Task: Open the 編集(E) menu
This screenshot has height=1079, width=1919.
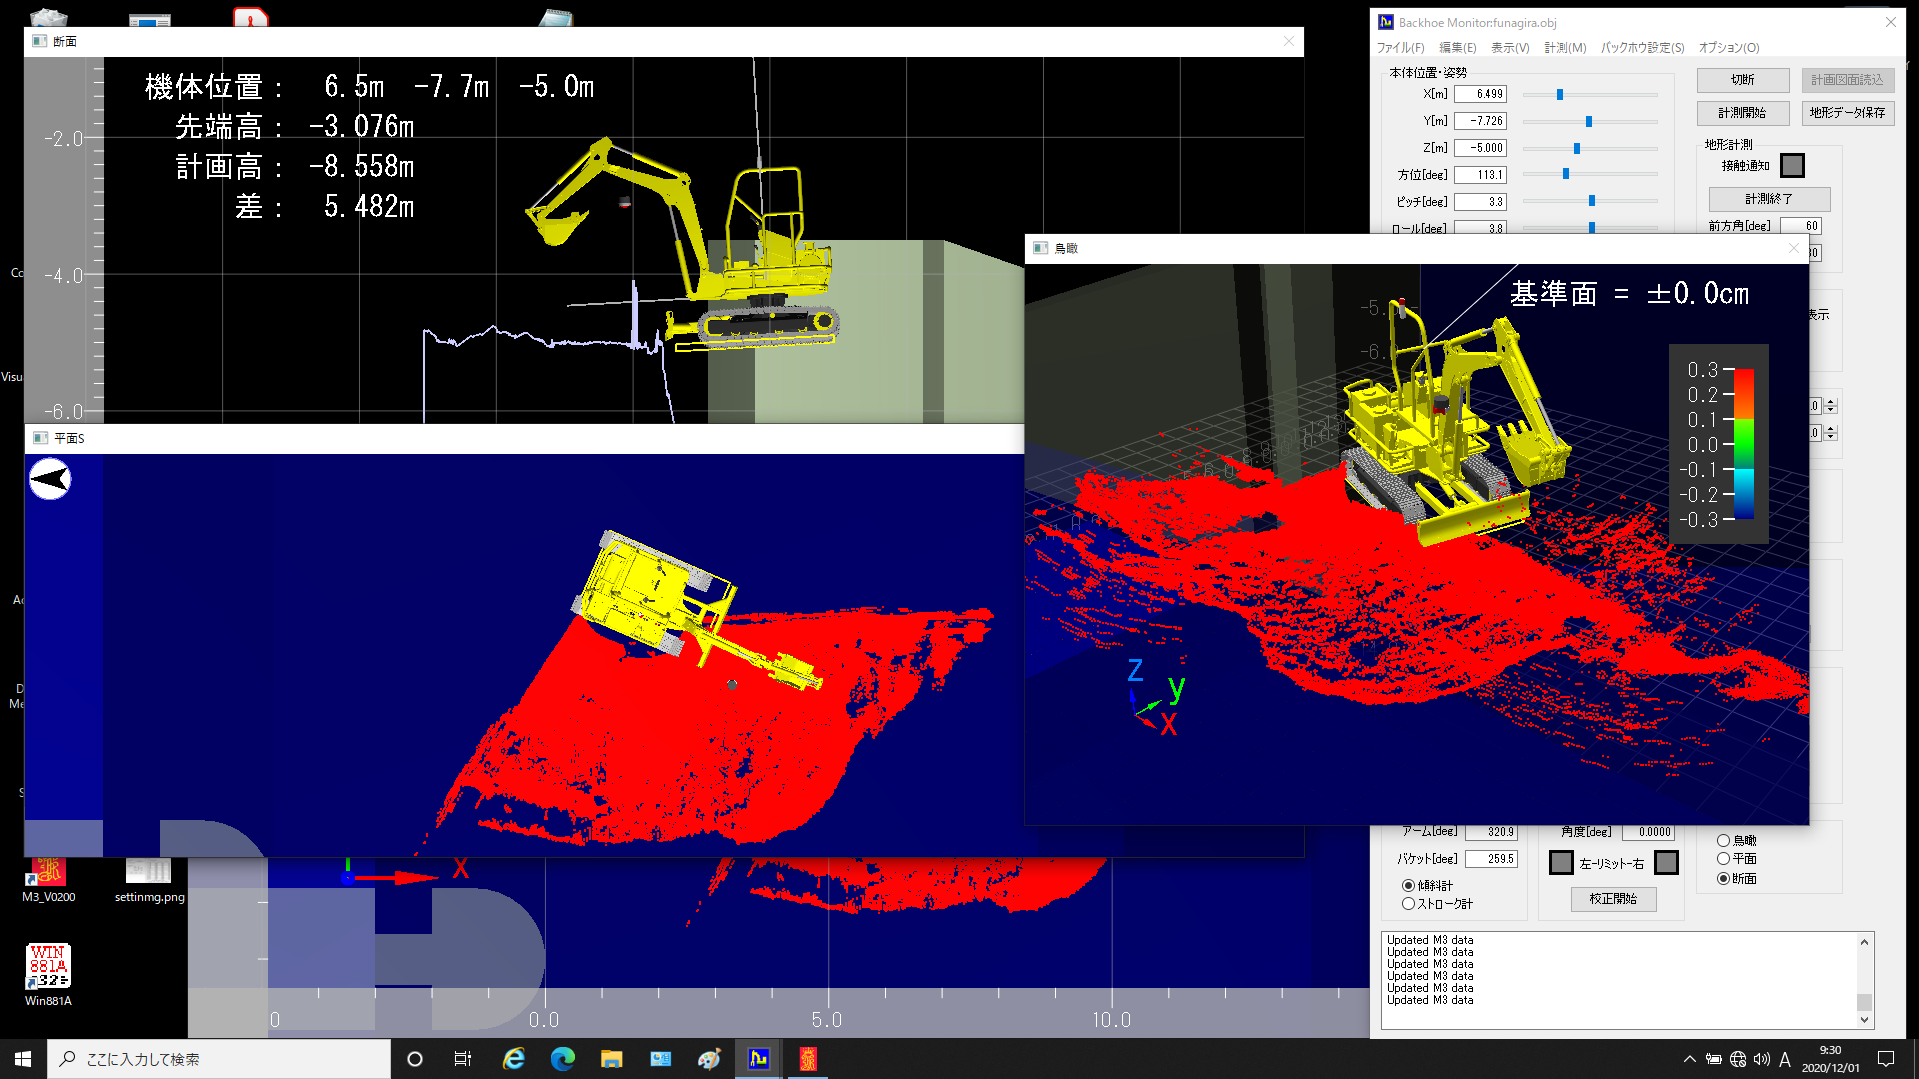Action: (1457, 48)
